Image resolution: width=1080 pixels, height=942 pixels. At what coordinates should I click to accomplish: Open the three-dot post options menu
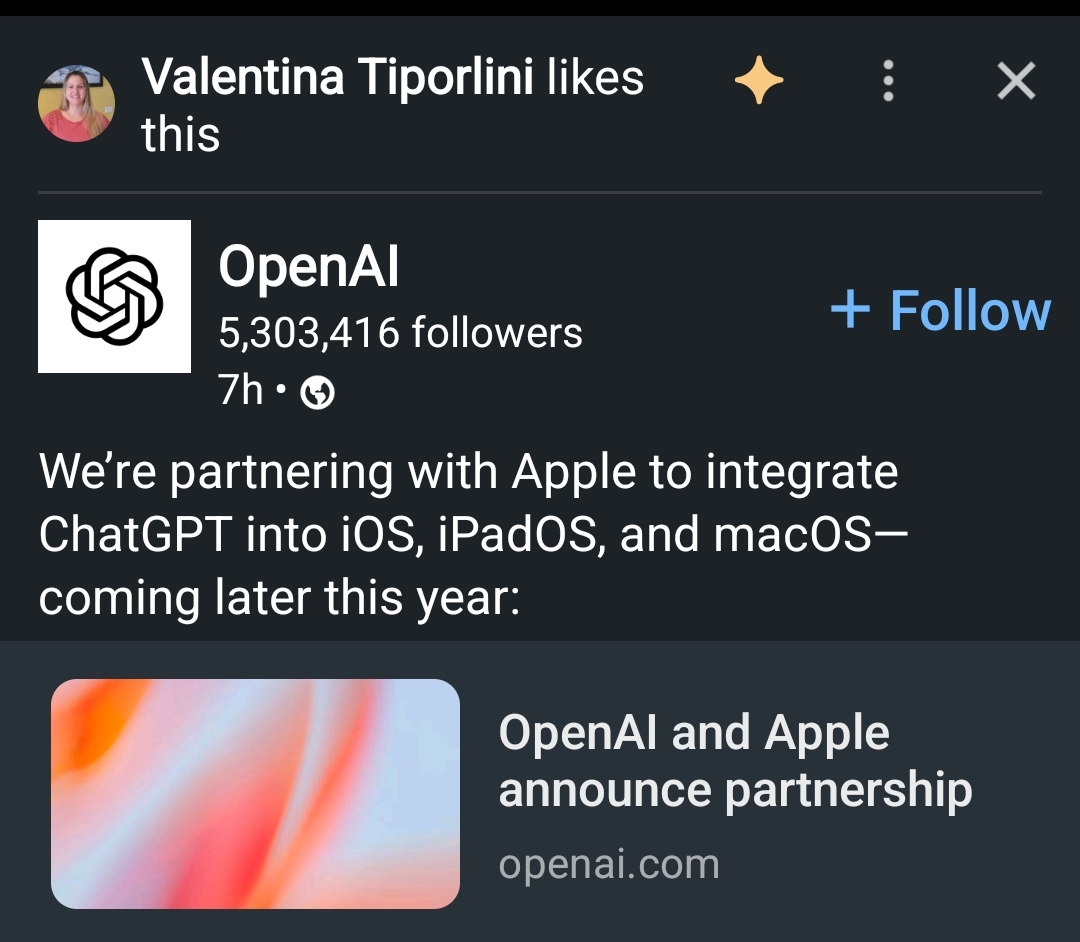pos(888,82)
